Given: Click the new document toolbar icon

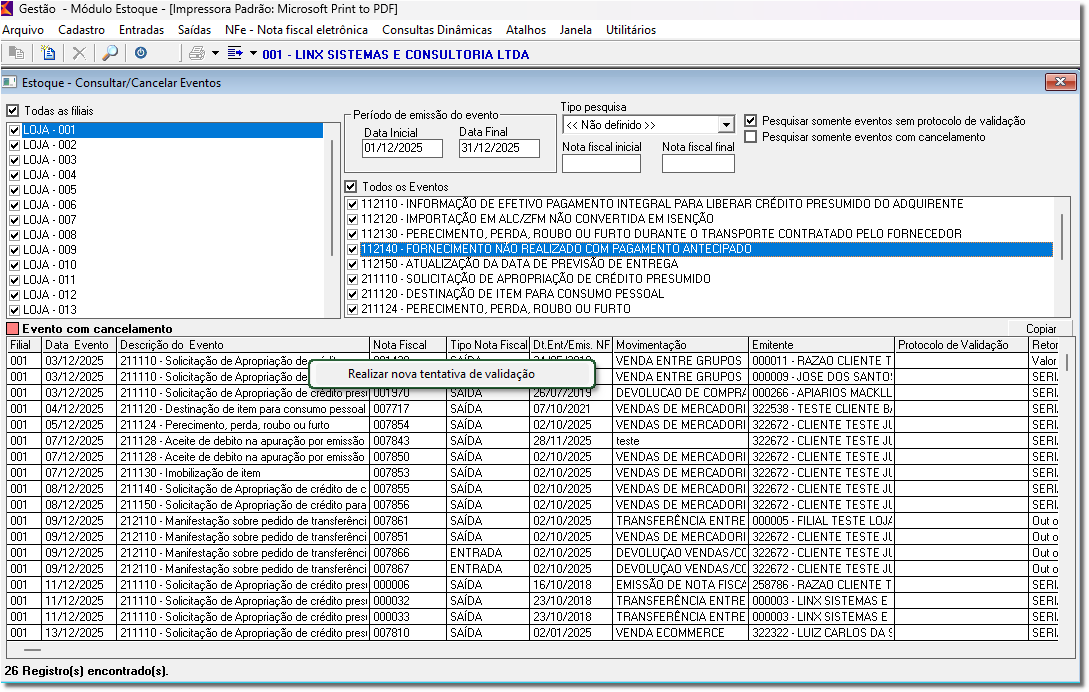Looking at the screenshot, I should (49, 54).
